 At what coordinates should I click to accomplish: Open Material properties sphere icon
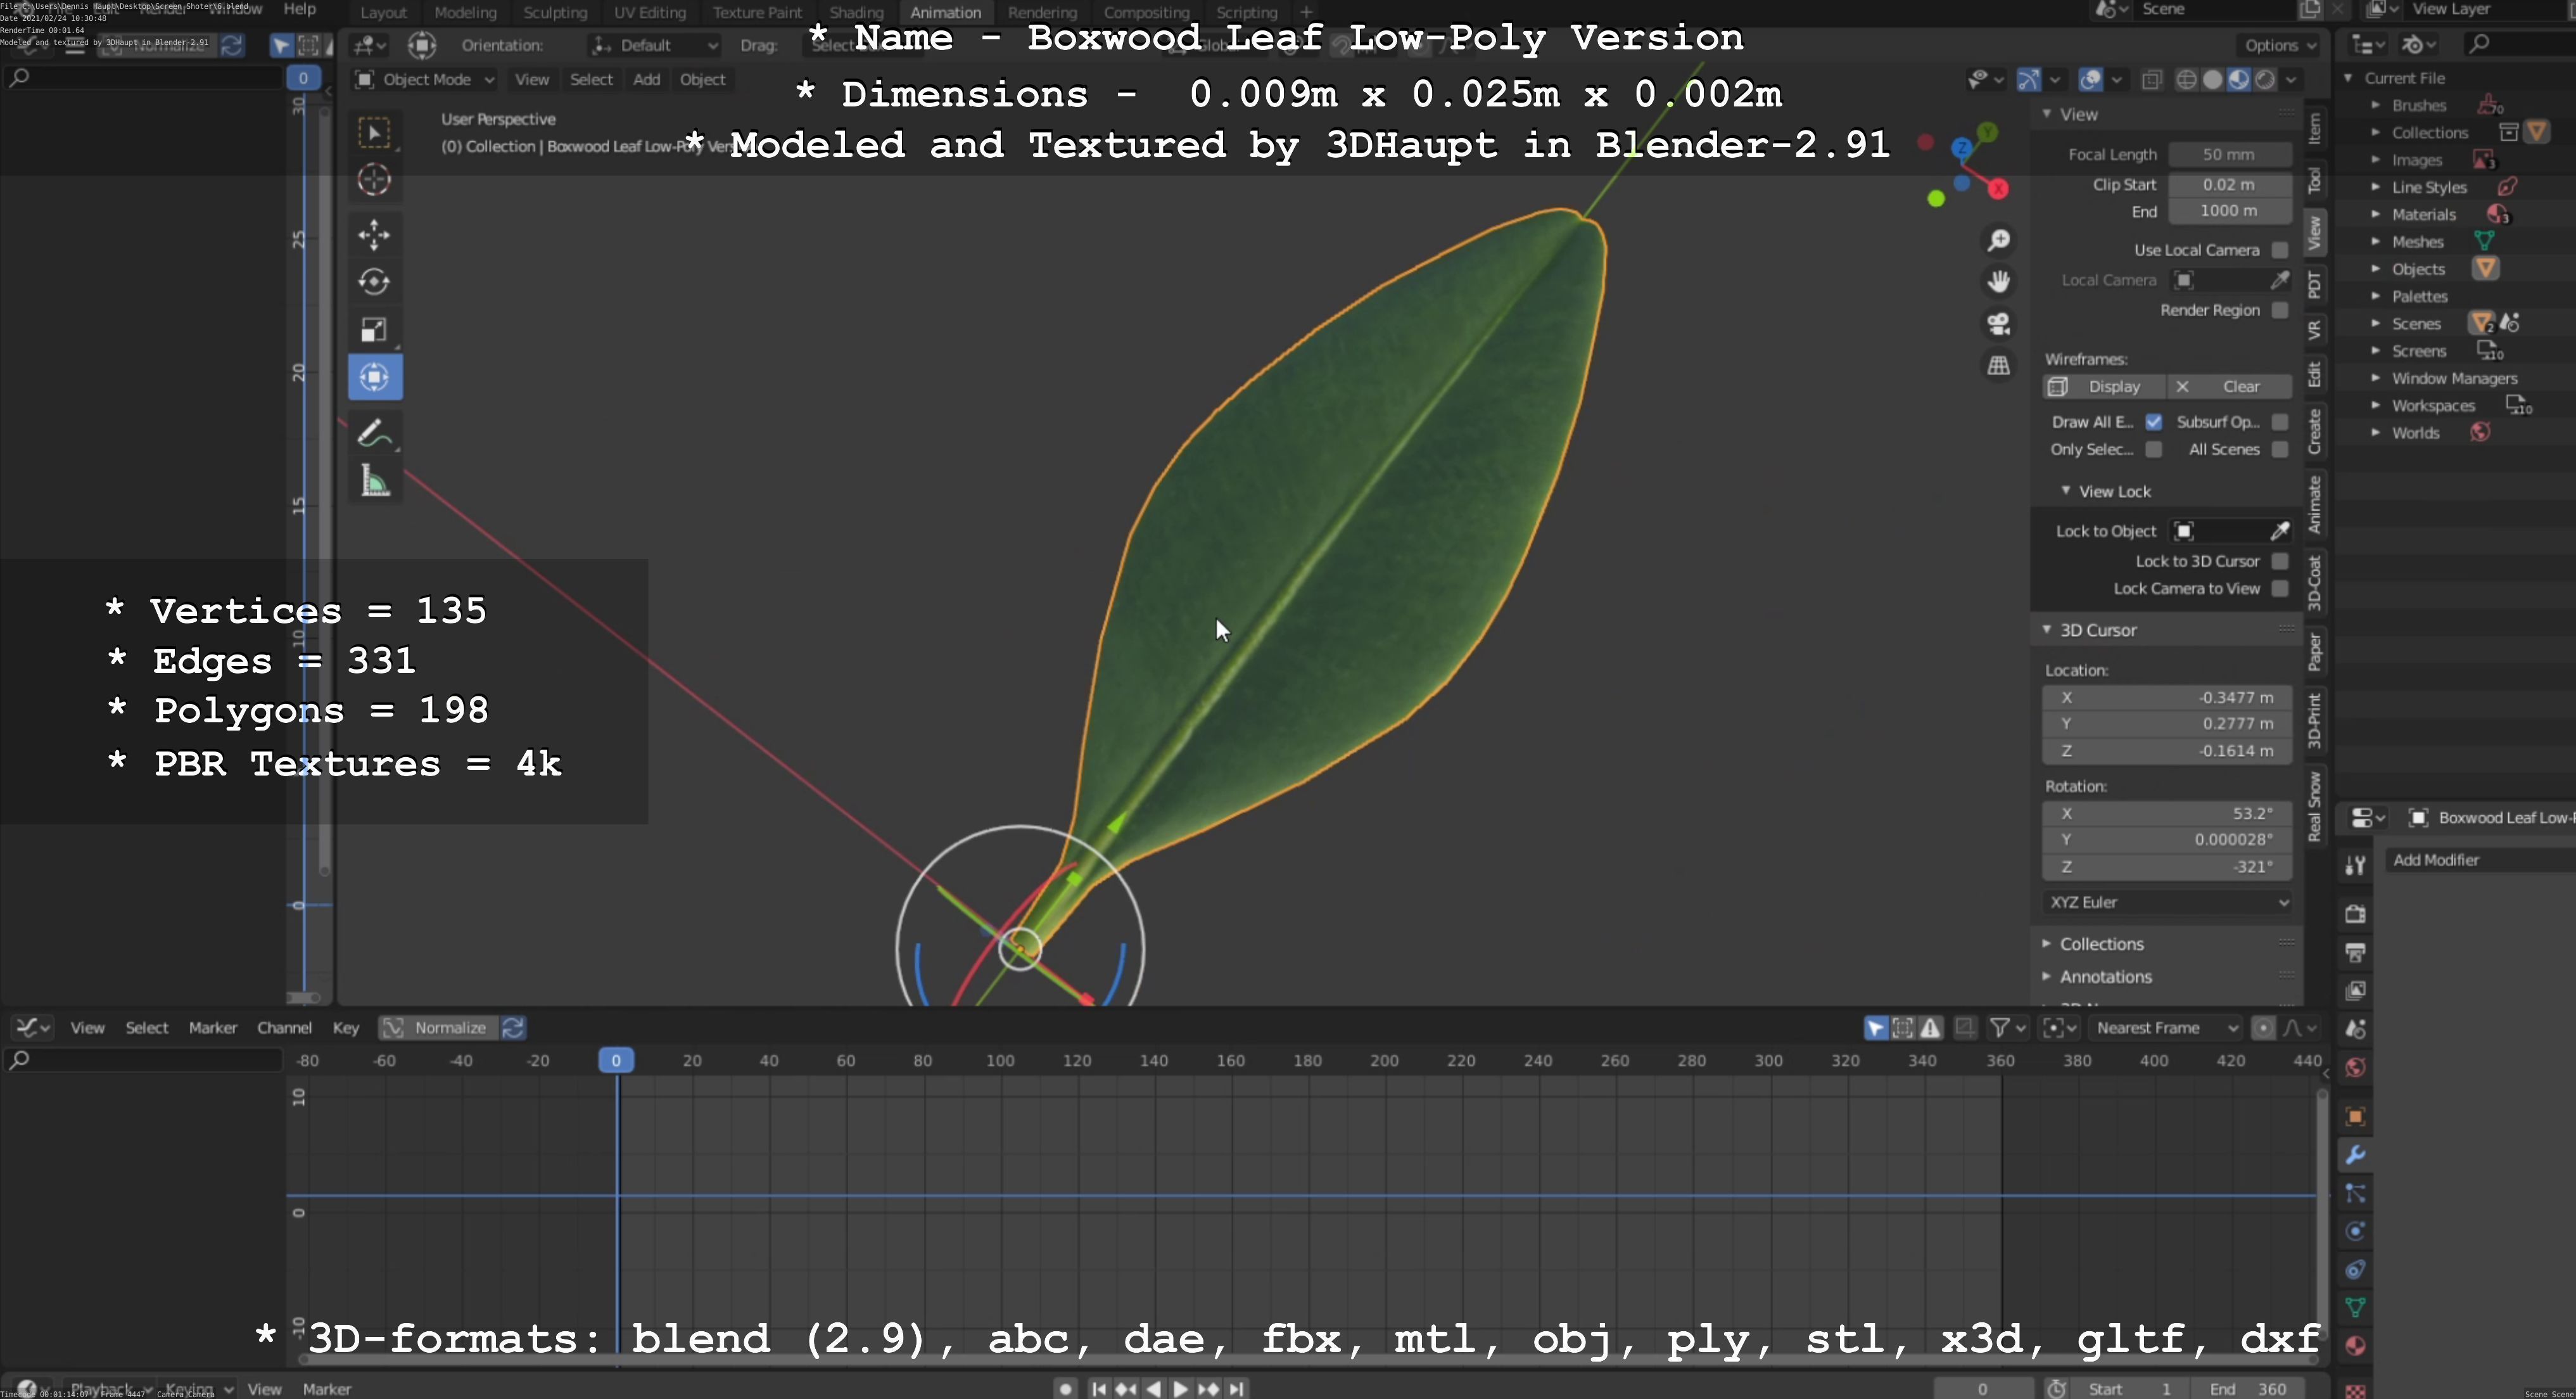coord(2355,1345)
